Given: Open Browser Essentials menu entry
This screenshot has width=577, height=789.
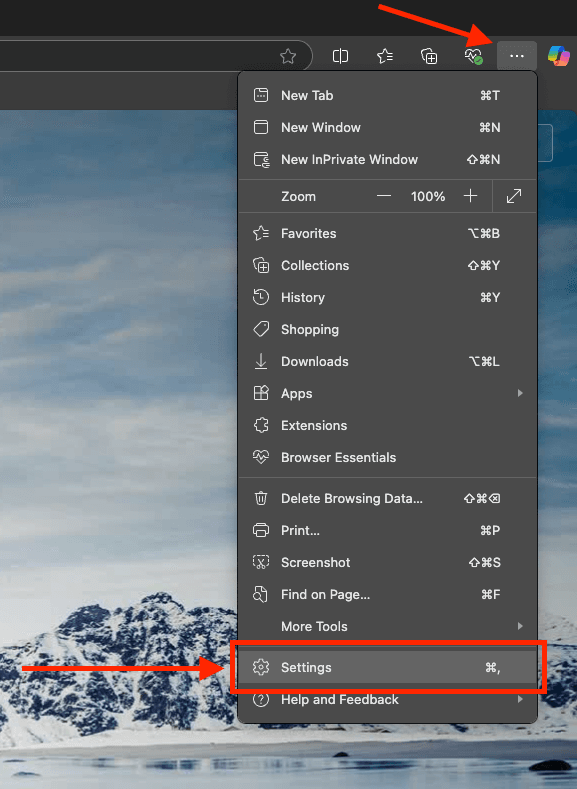Looking at the screenshot, I should tap(387, 457).
